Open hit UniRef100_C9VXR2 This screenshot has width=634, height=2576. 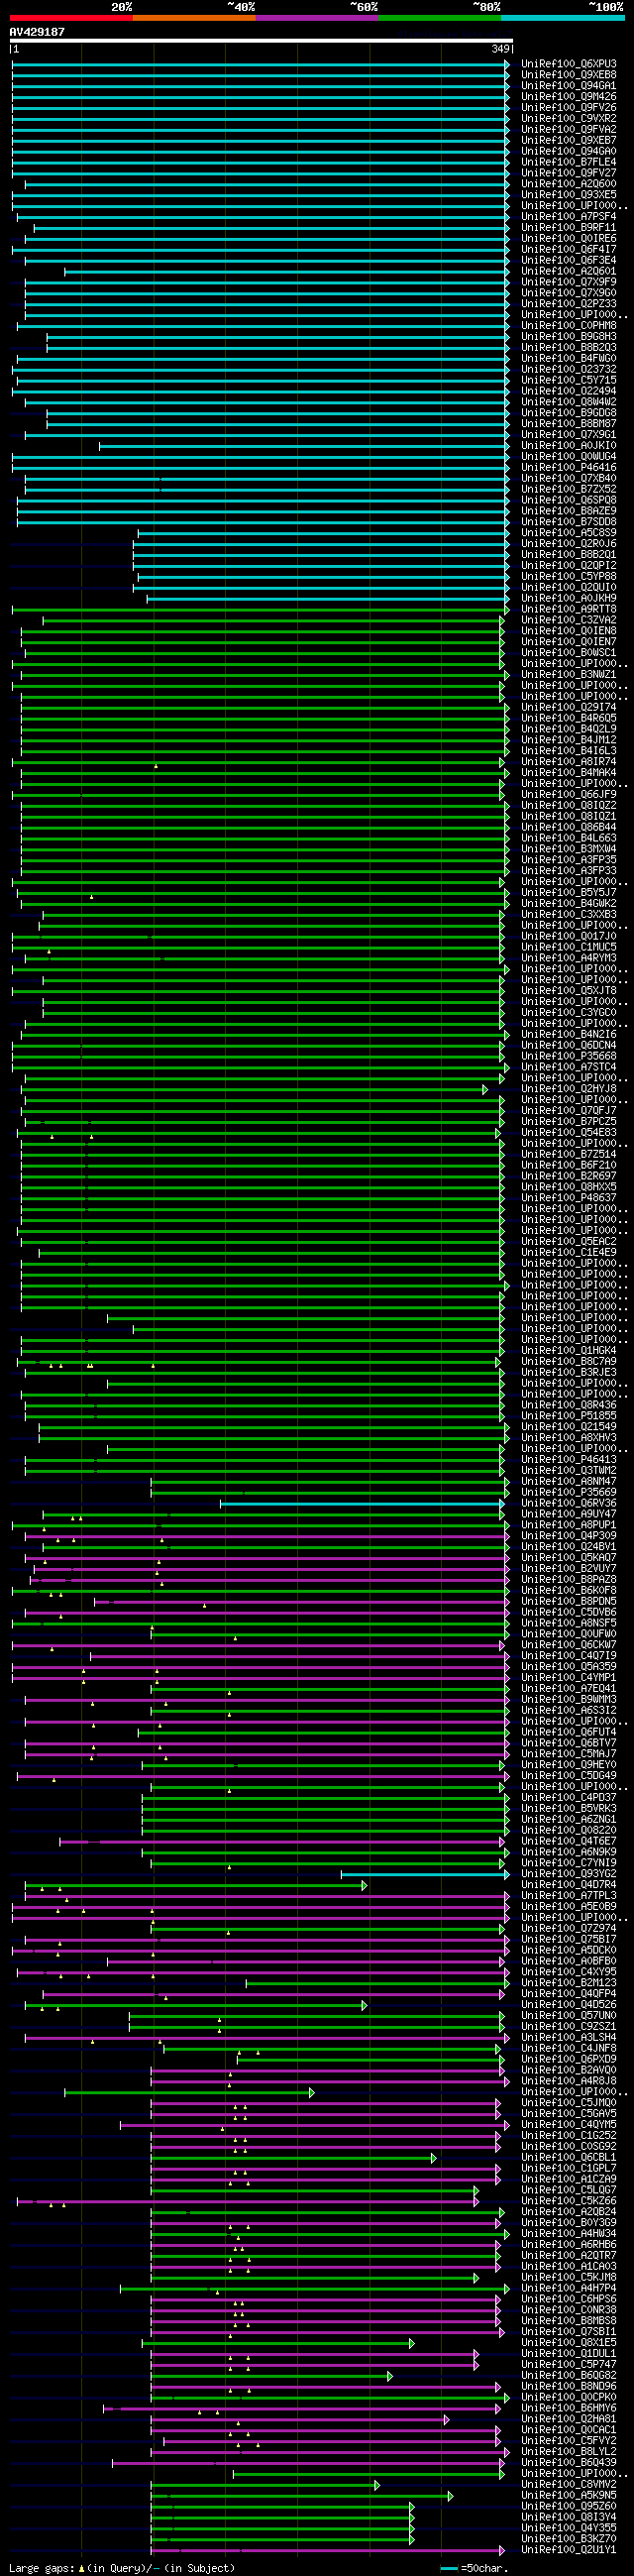click(569, 118)
